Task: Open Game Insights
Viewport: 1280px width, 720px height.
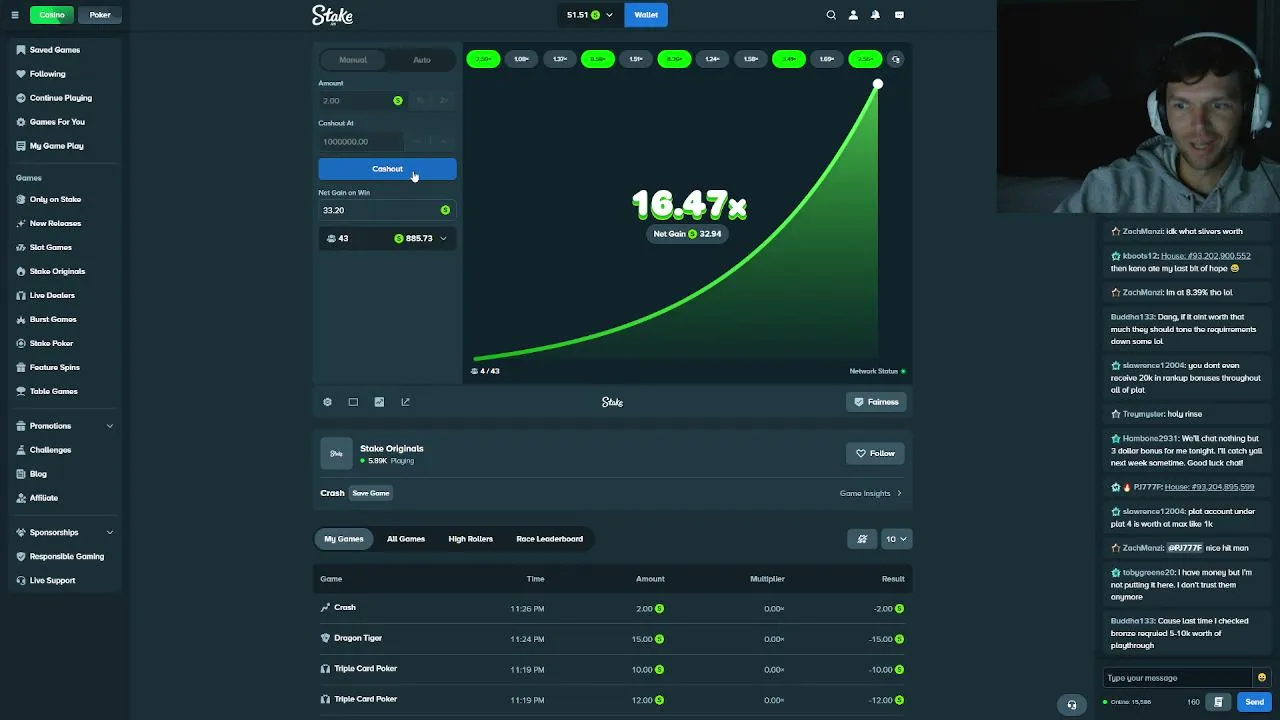Action: click(871, 493)
